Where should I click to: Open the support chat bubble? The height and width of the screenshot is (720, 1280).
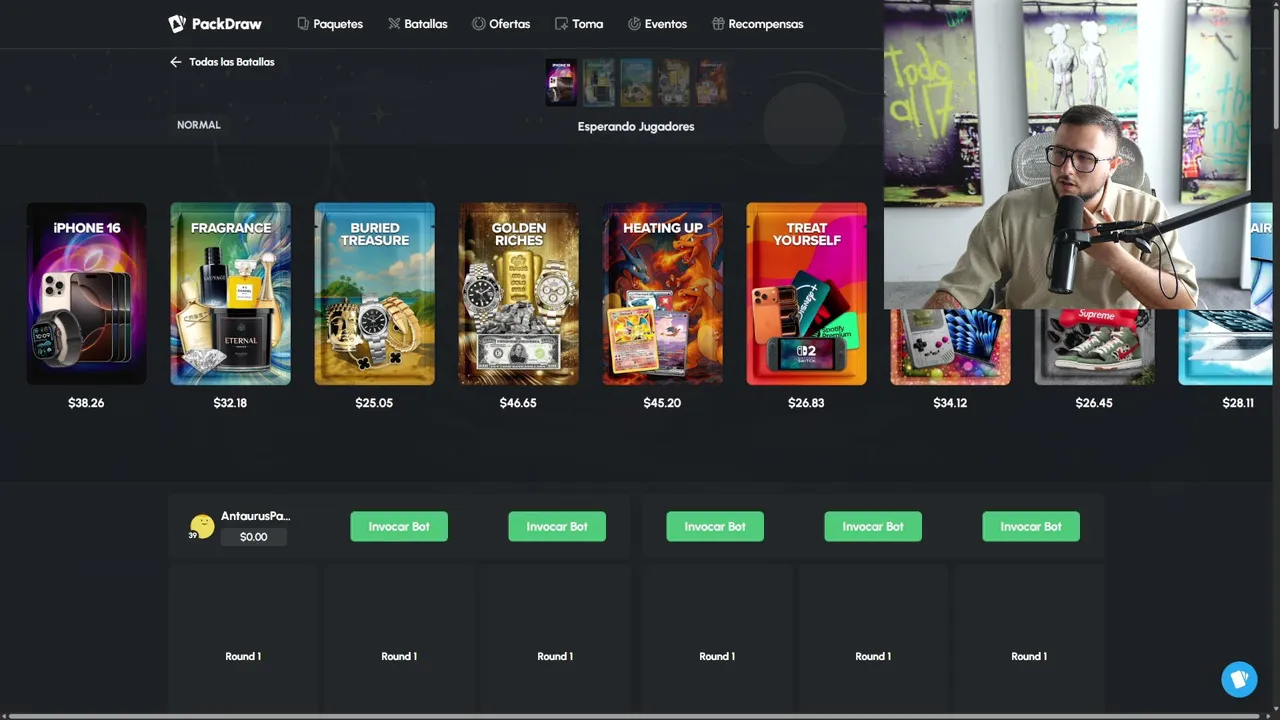tap(1239, 680)
